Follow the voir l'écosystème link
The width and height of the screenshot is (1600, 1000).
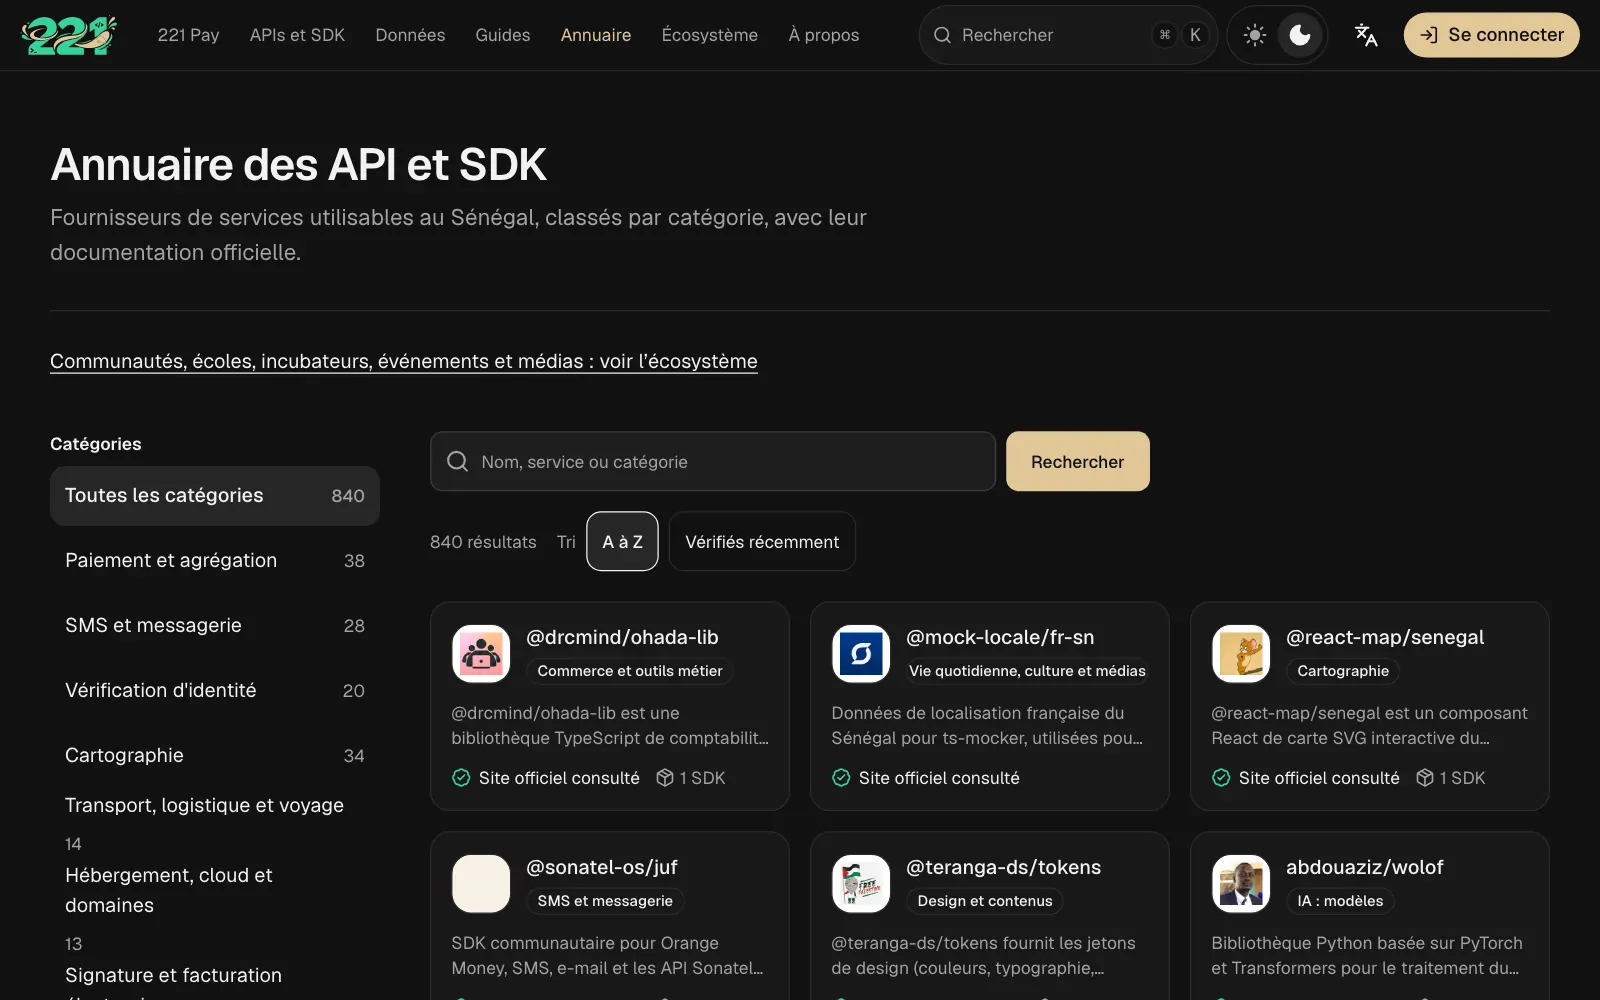(404, 361)
